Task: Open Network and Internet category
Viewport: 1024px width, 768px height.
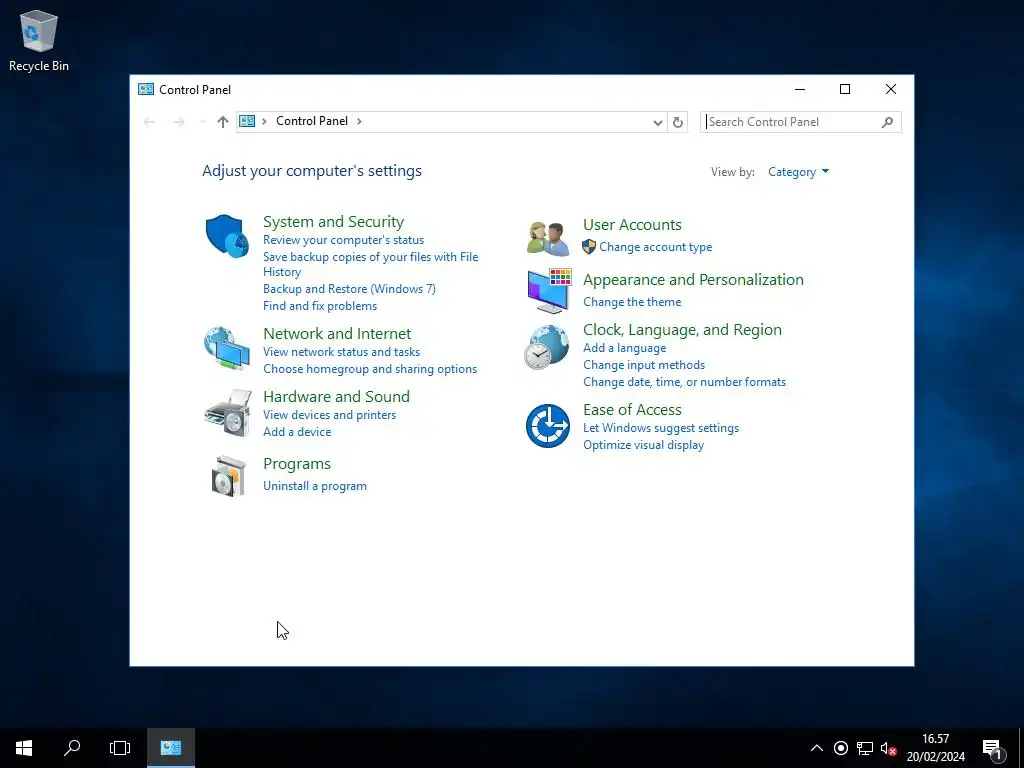Action: pos(337,333)
